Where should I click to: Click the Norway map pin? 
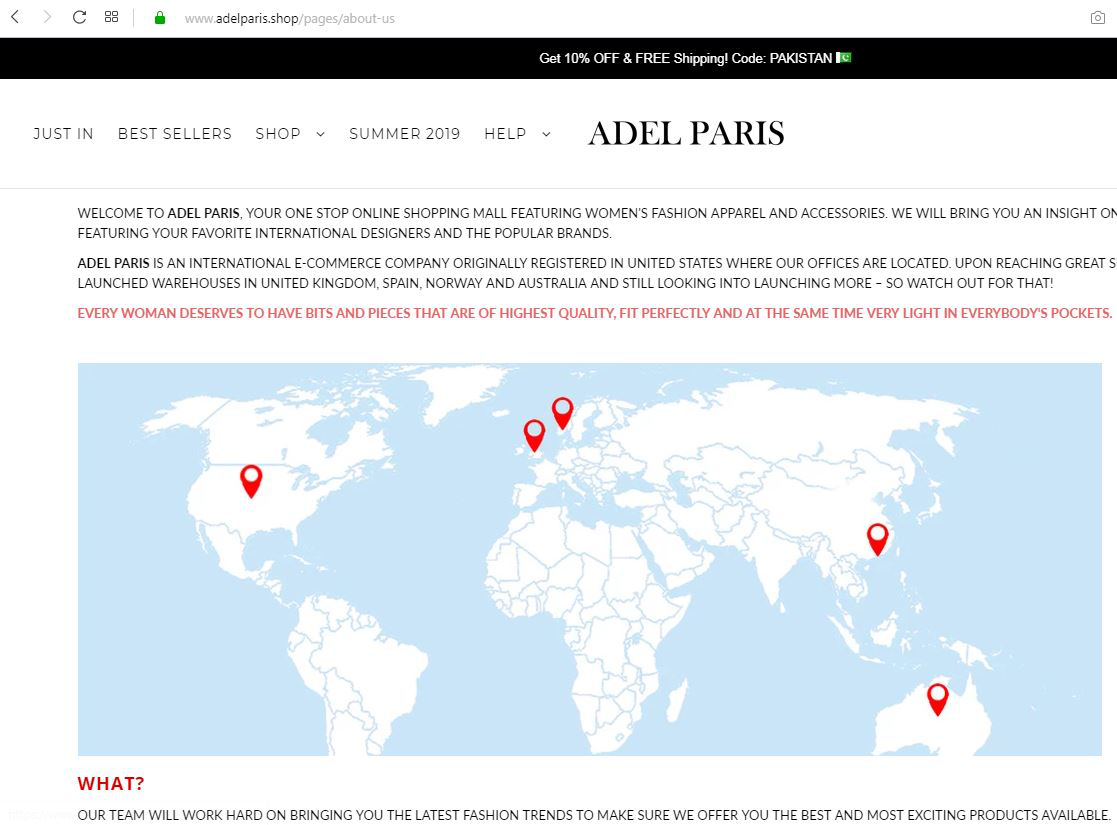[x=562, y=412]
